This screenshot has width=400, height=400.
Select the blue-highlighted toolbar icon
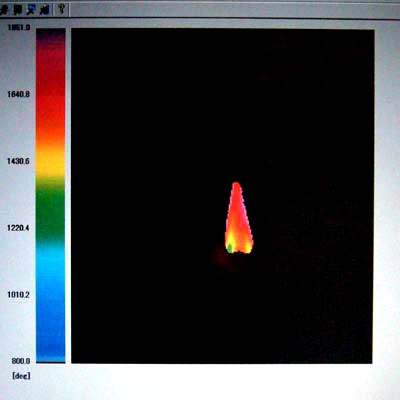(x=32, y=10)
